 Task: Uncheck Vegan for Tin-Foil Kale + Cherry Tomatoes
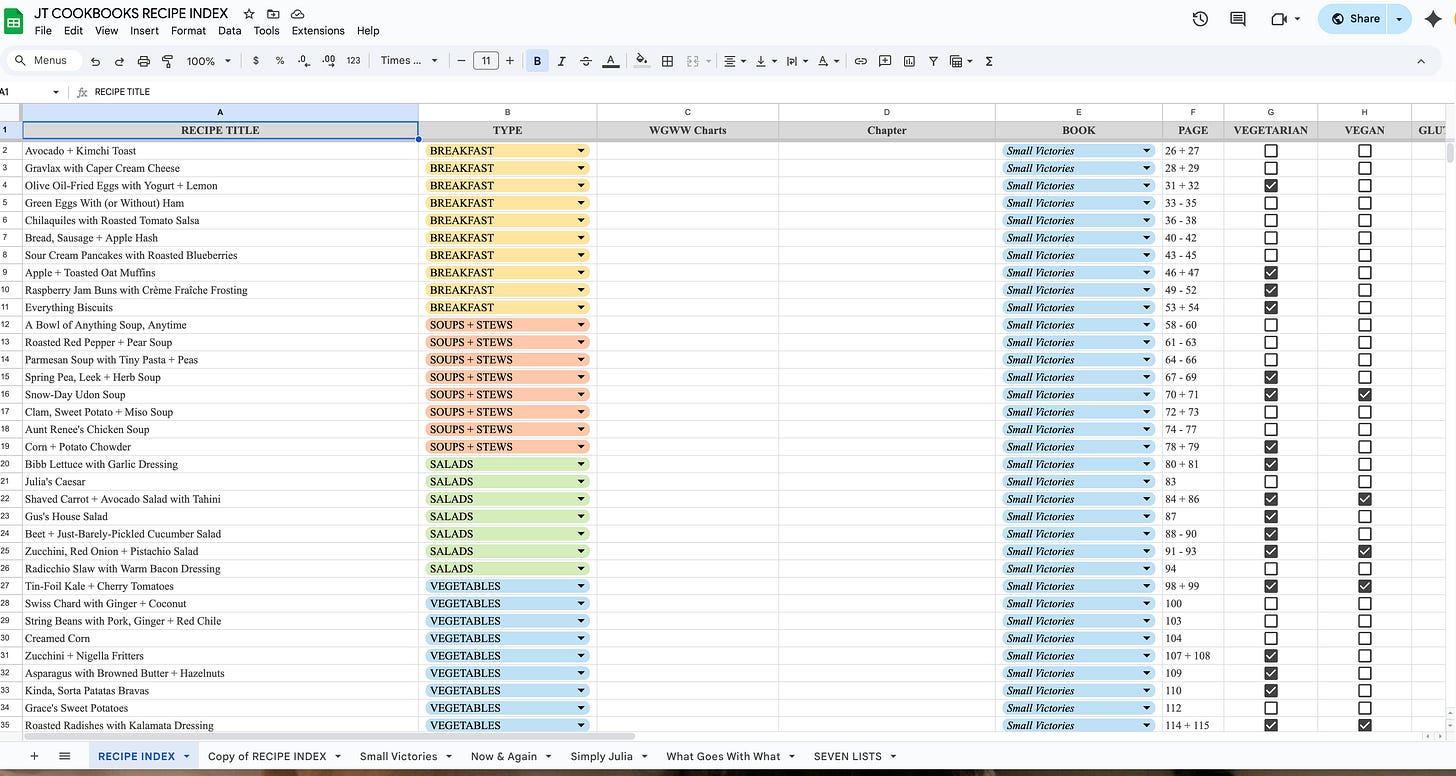1365,586
